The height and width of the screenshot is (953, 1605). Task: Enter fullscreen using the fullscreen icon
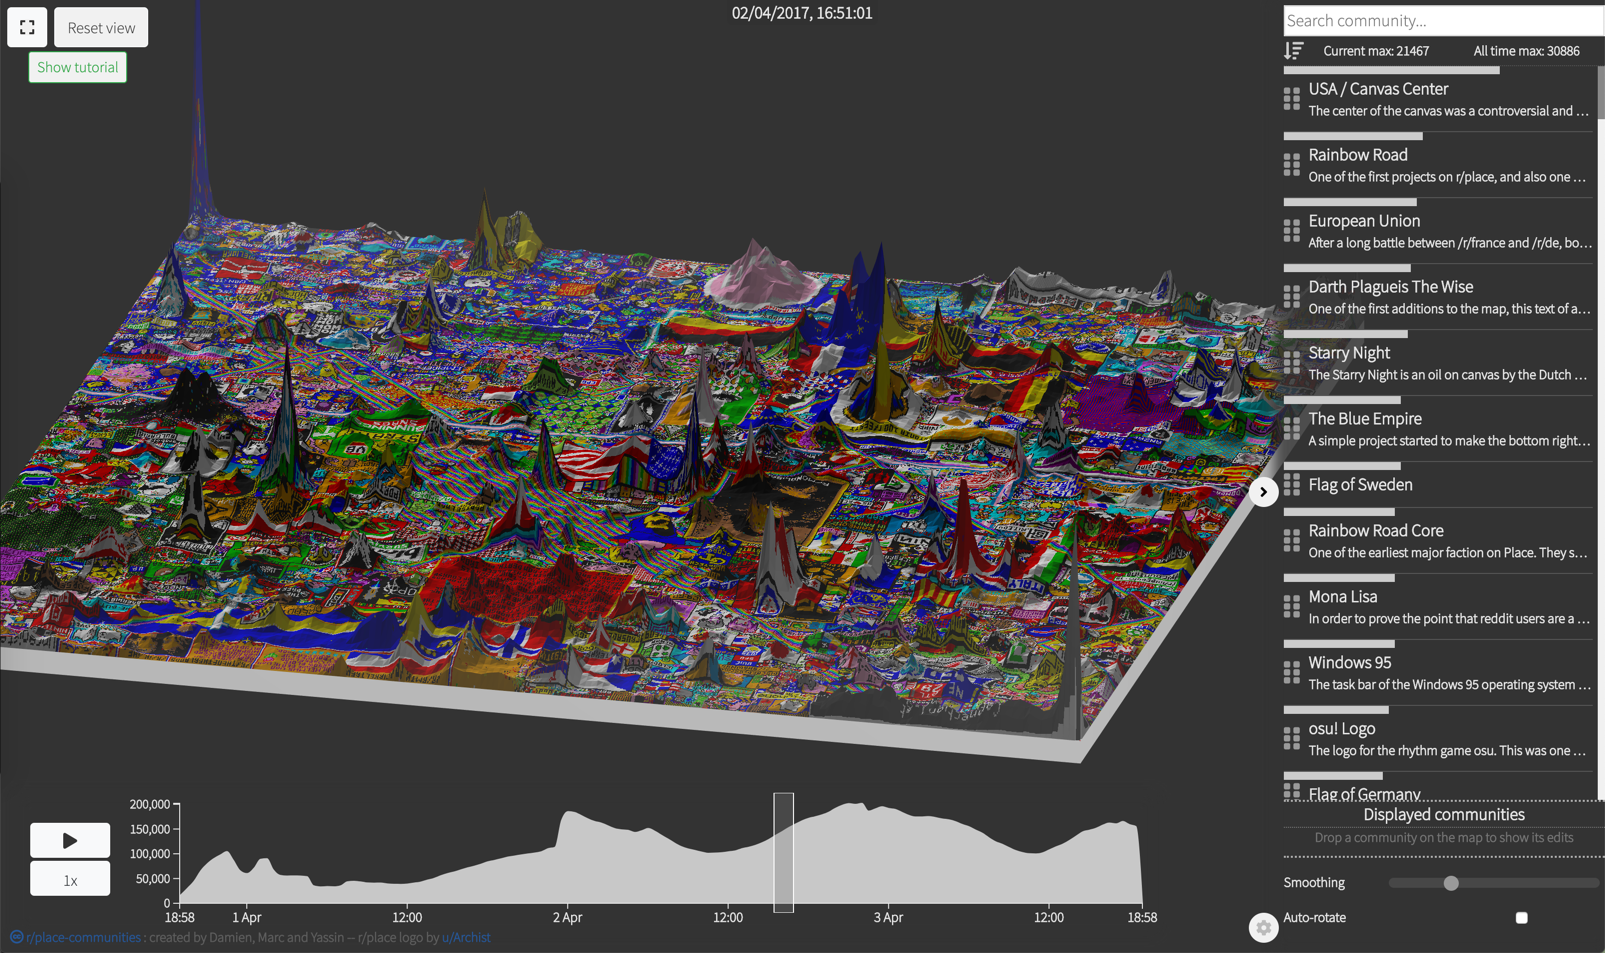click(x=26, y=27)
